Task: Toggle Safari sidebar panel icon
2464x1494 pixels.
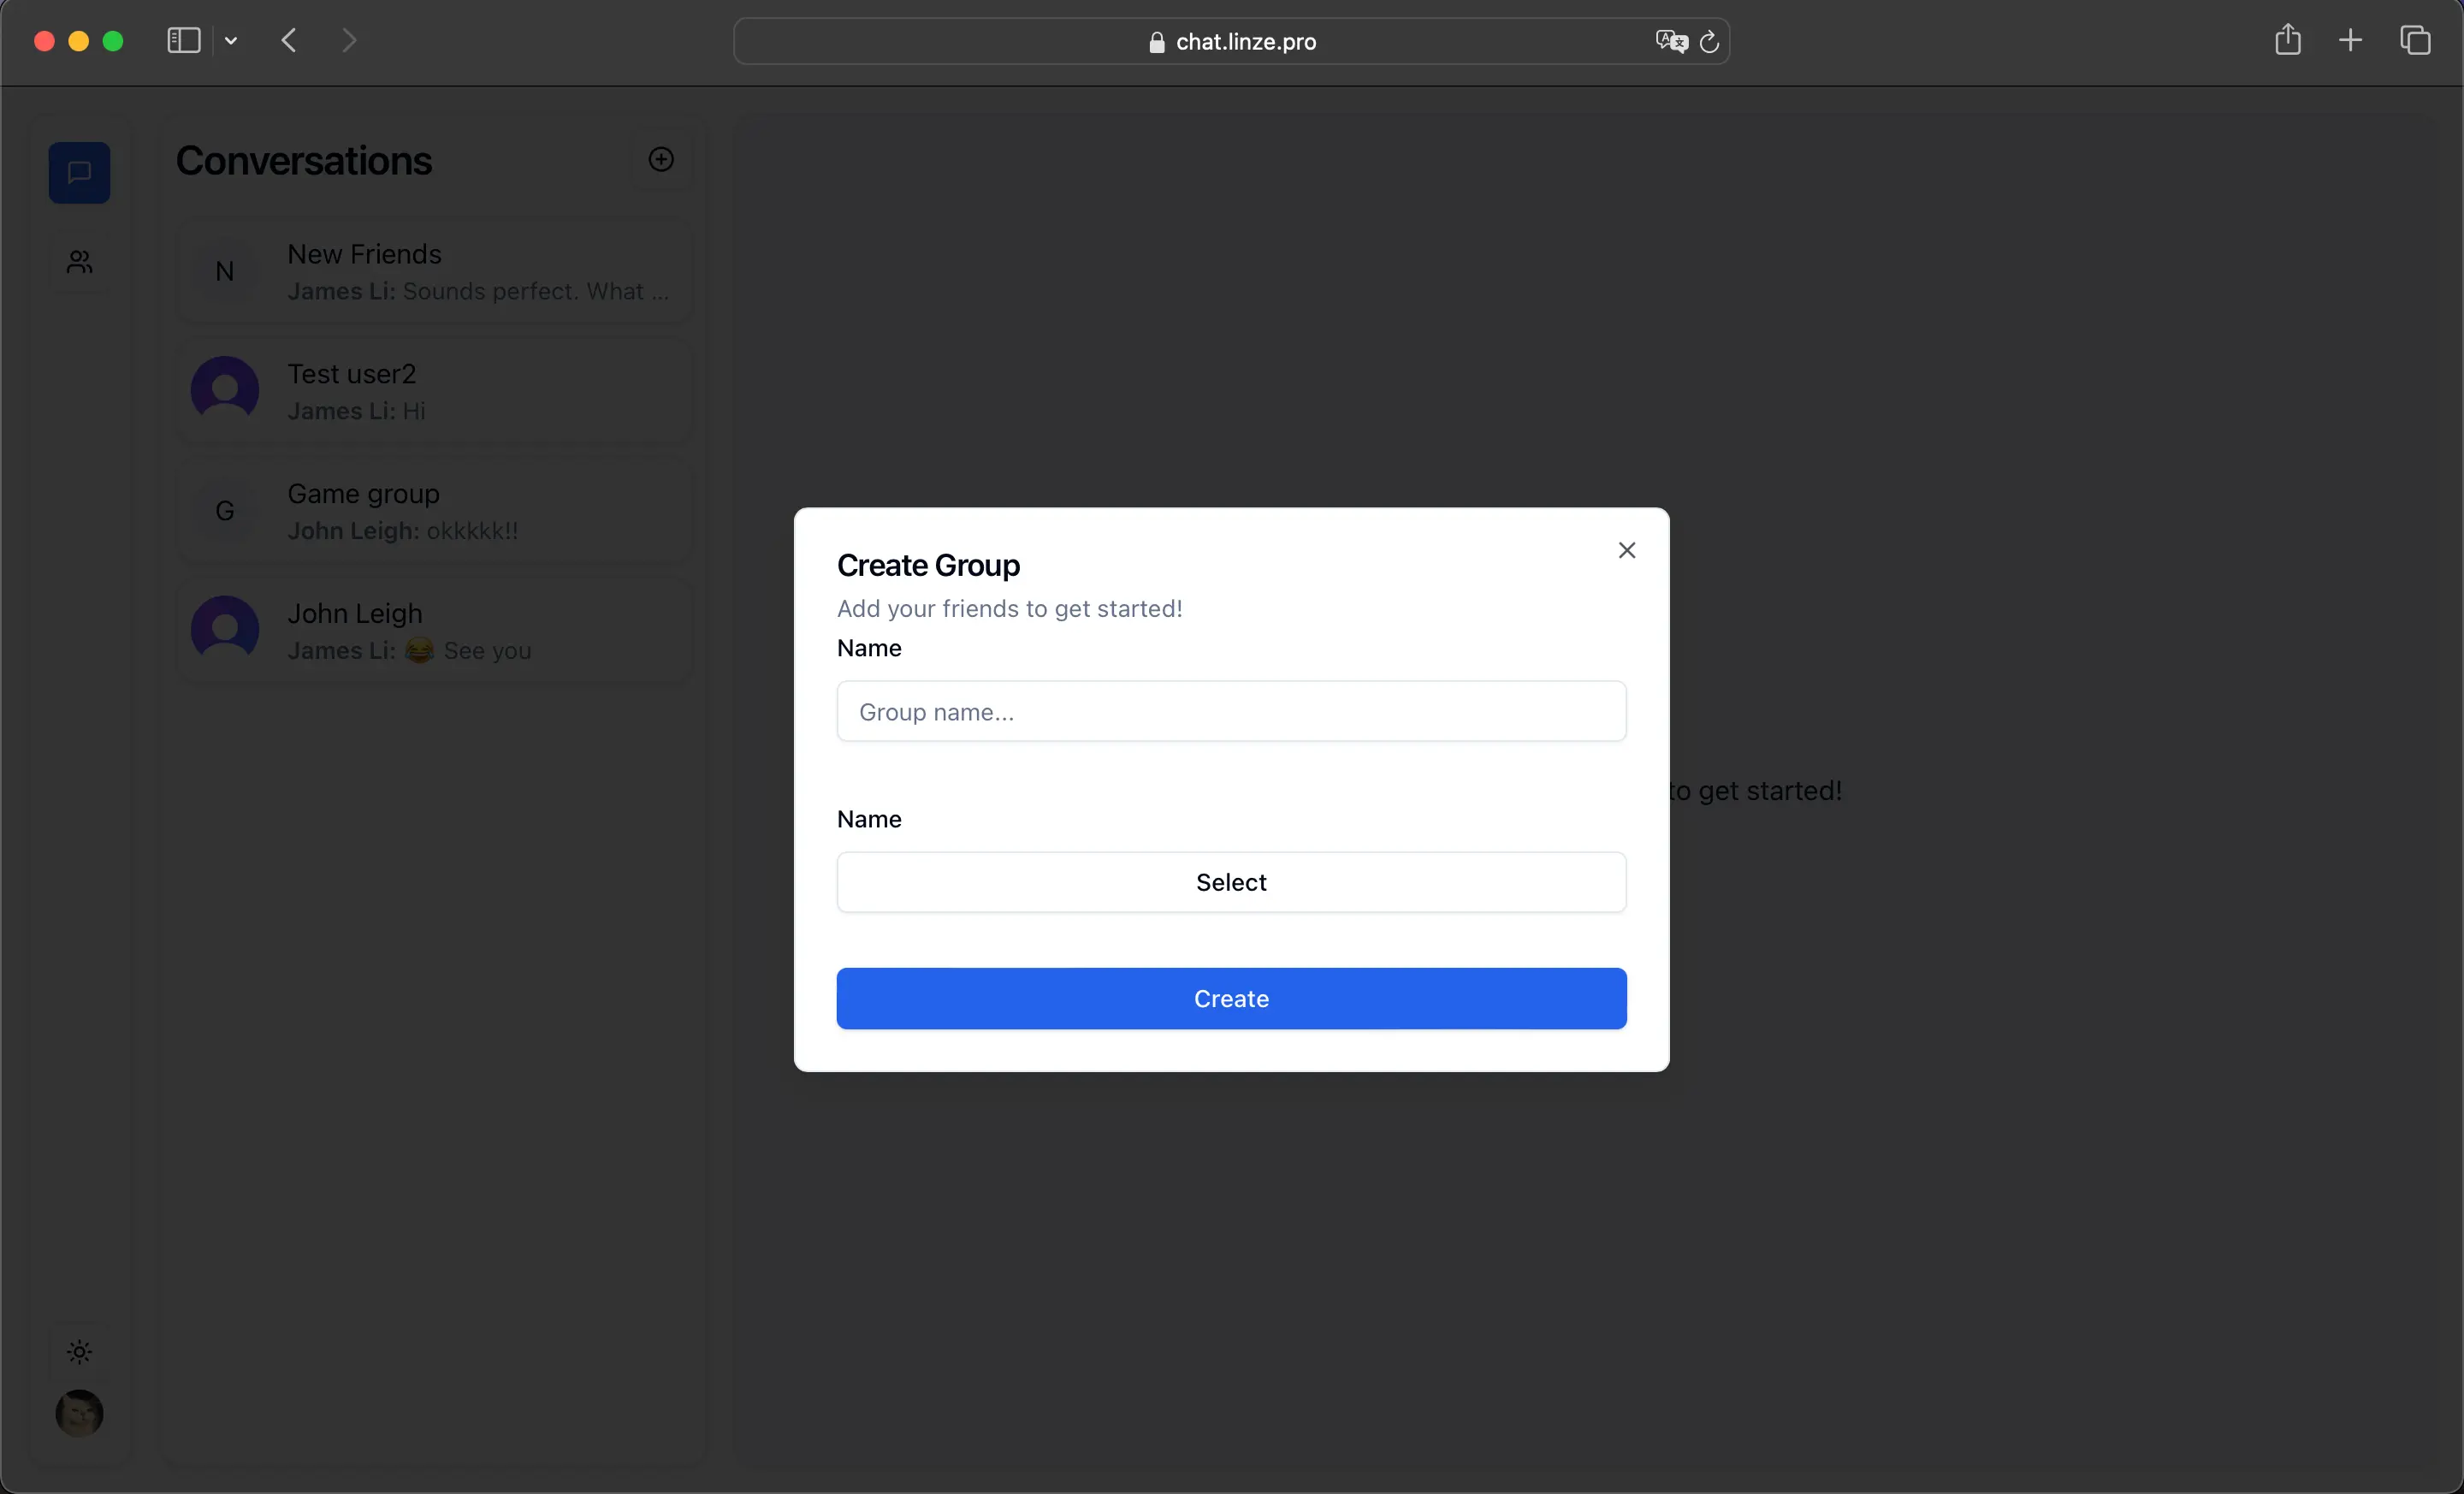Action: point(184,41)
